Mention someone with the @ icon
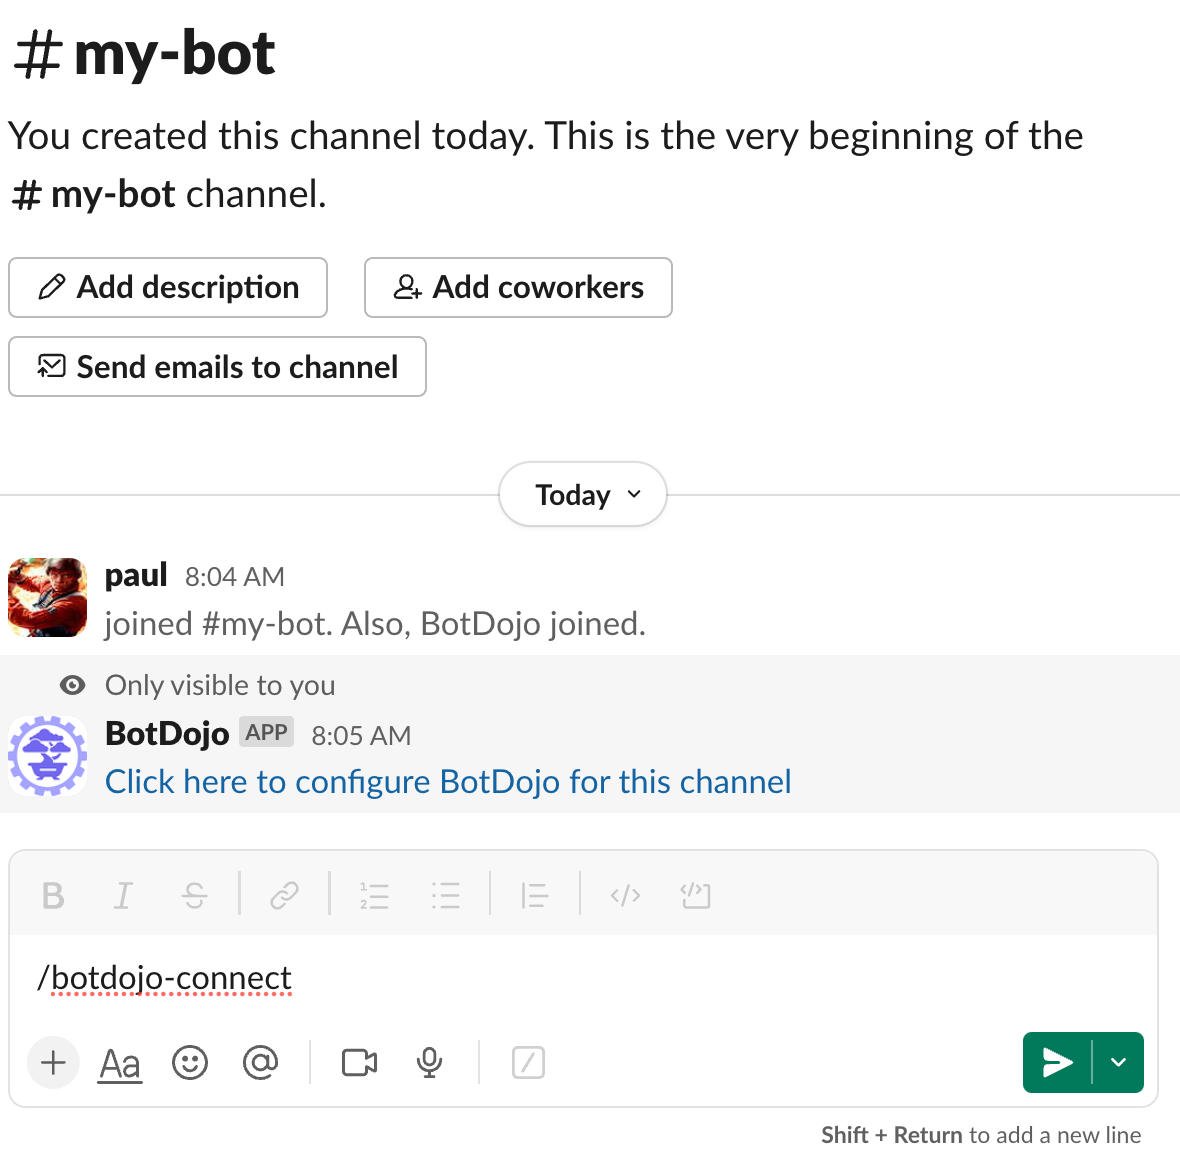1180x1156 pixels. 260,1063
